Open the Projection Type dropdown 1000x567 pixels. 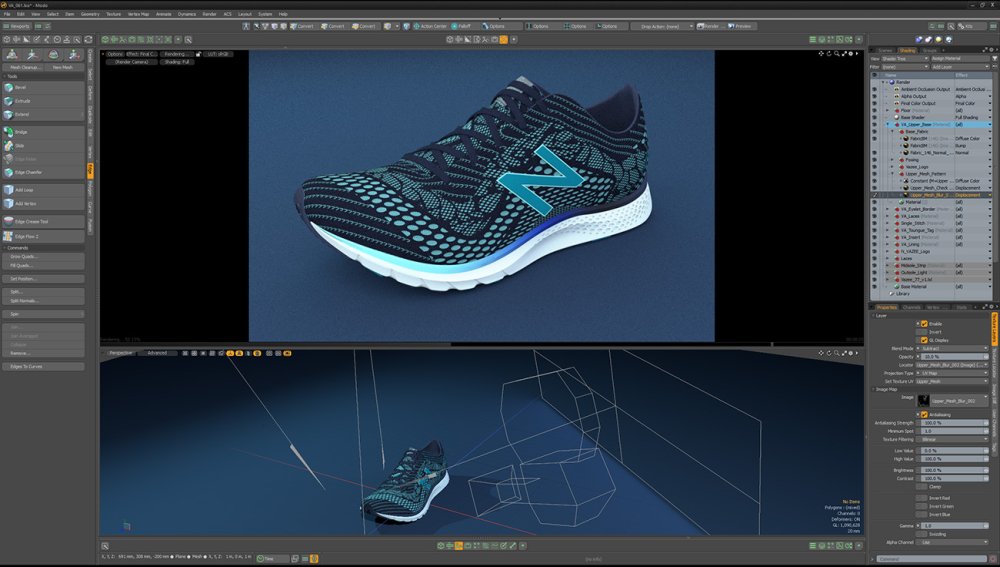tap(952, 373)
